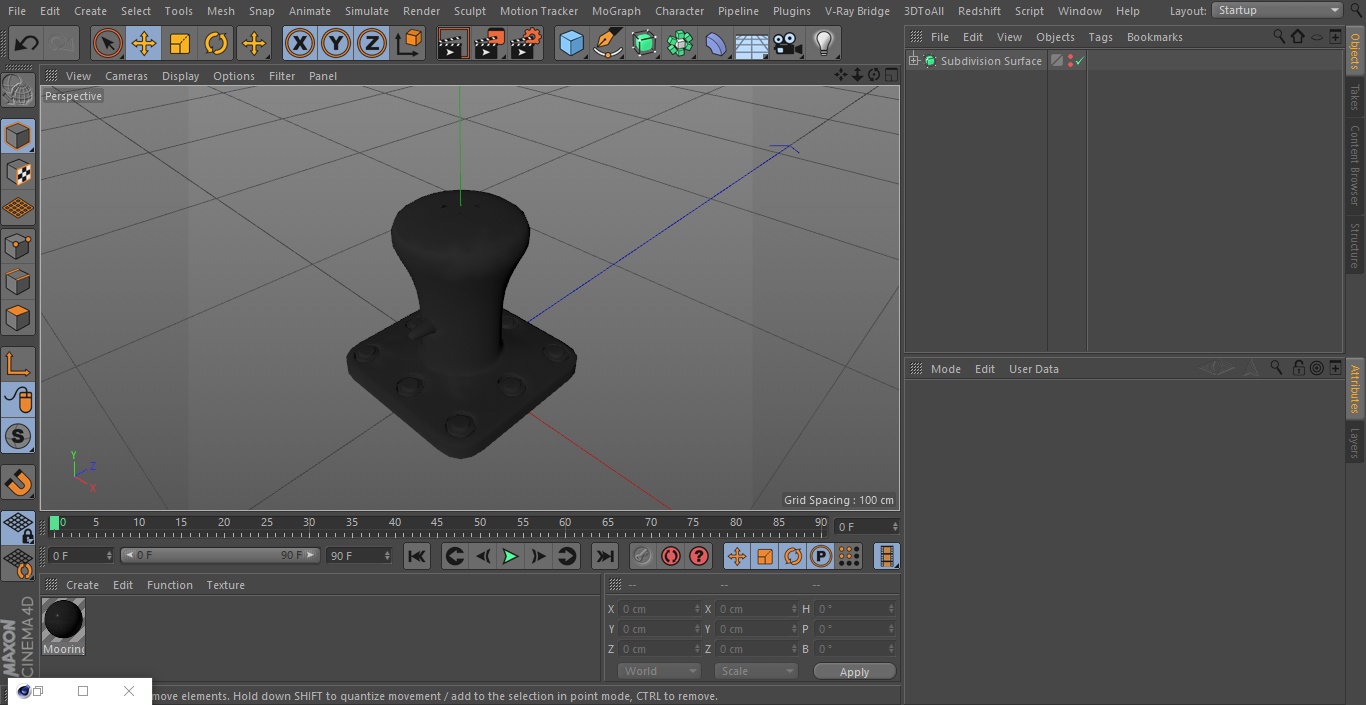Add a Subdivision Surface generator icon

tap(644, 43)
